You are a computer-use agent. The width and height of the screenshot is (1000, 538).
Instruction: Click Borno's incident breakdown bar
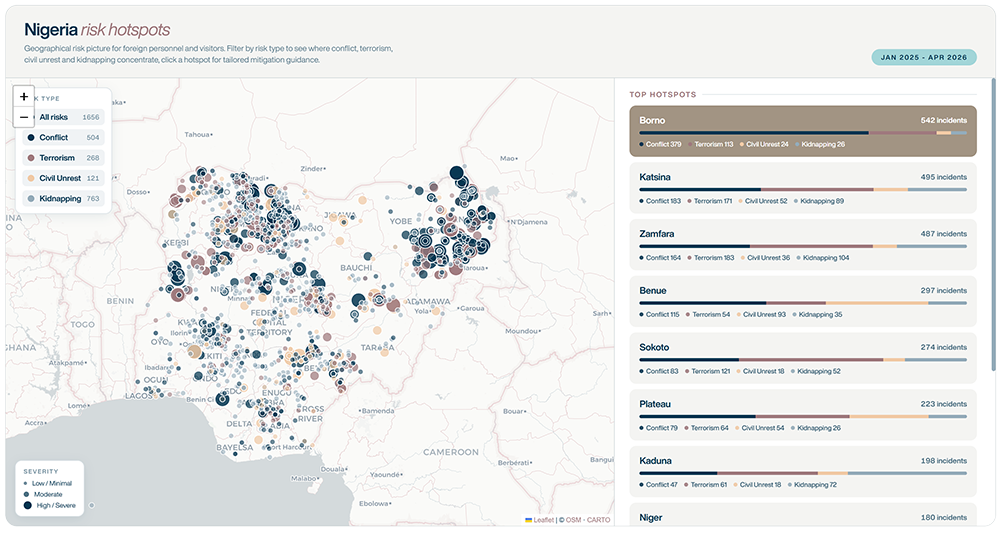click(803, 133)
